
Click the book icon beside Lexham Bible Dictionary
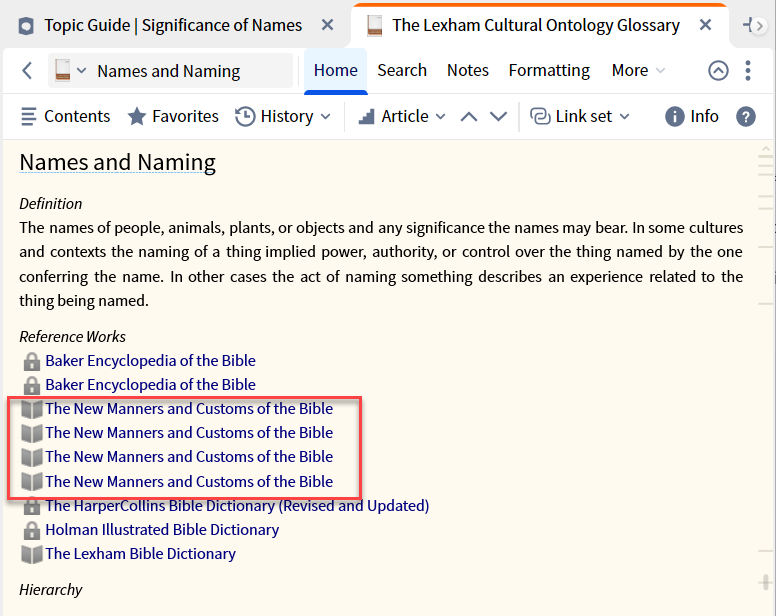point(32,555)
